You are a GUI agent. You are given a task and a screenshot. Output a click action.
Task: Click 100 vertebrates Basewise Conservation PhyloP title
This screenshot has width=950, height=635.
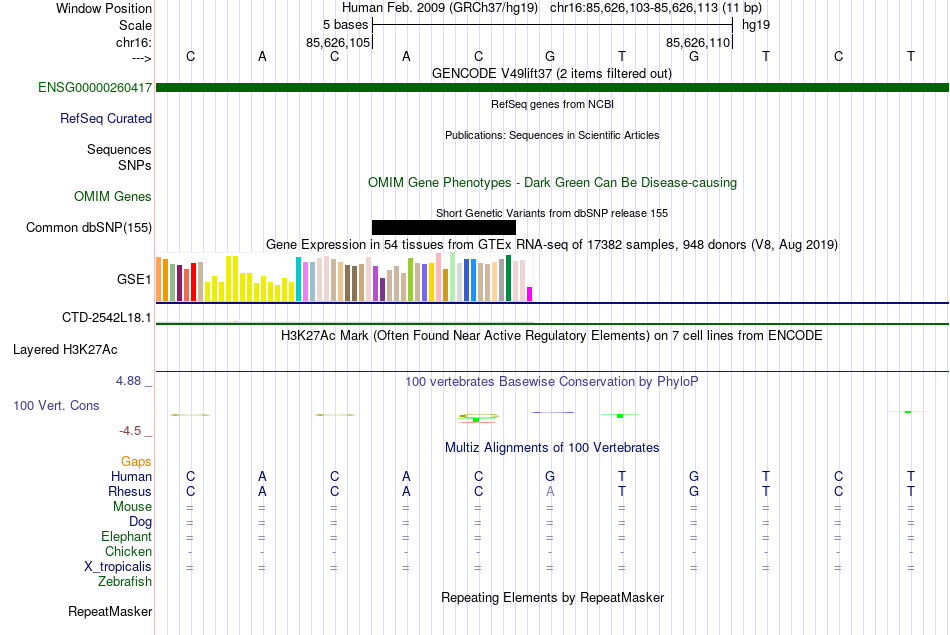tap(552, 382)
